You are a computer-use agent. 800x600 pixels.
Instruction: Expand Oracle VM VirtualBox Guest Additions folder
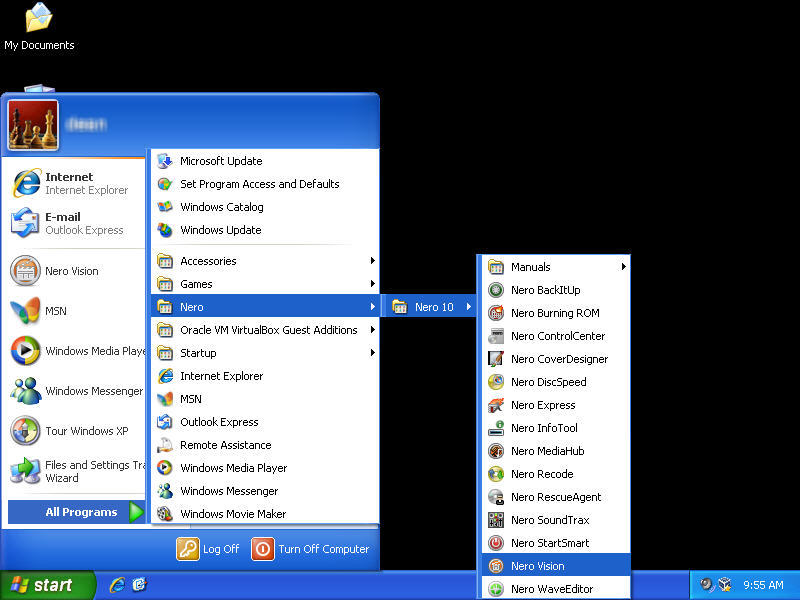point(265,330)
